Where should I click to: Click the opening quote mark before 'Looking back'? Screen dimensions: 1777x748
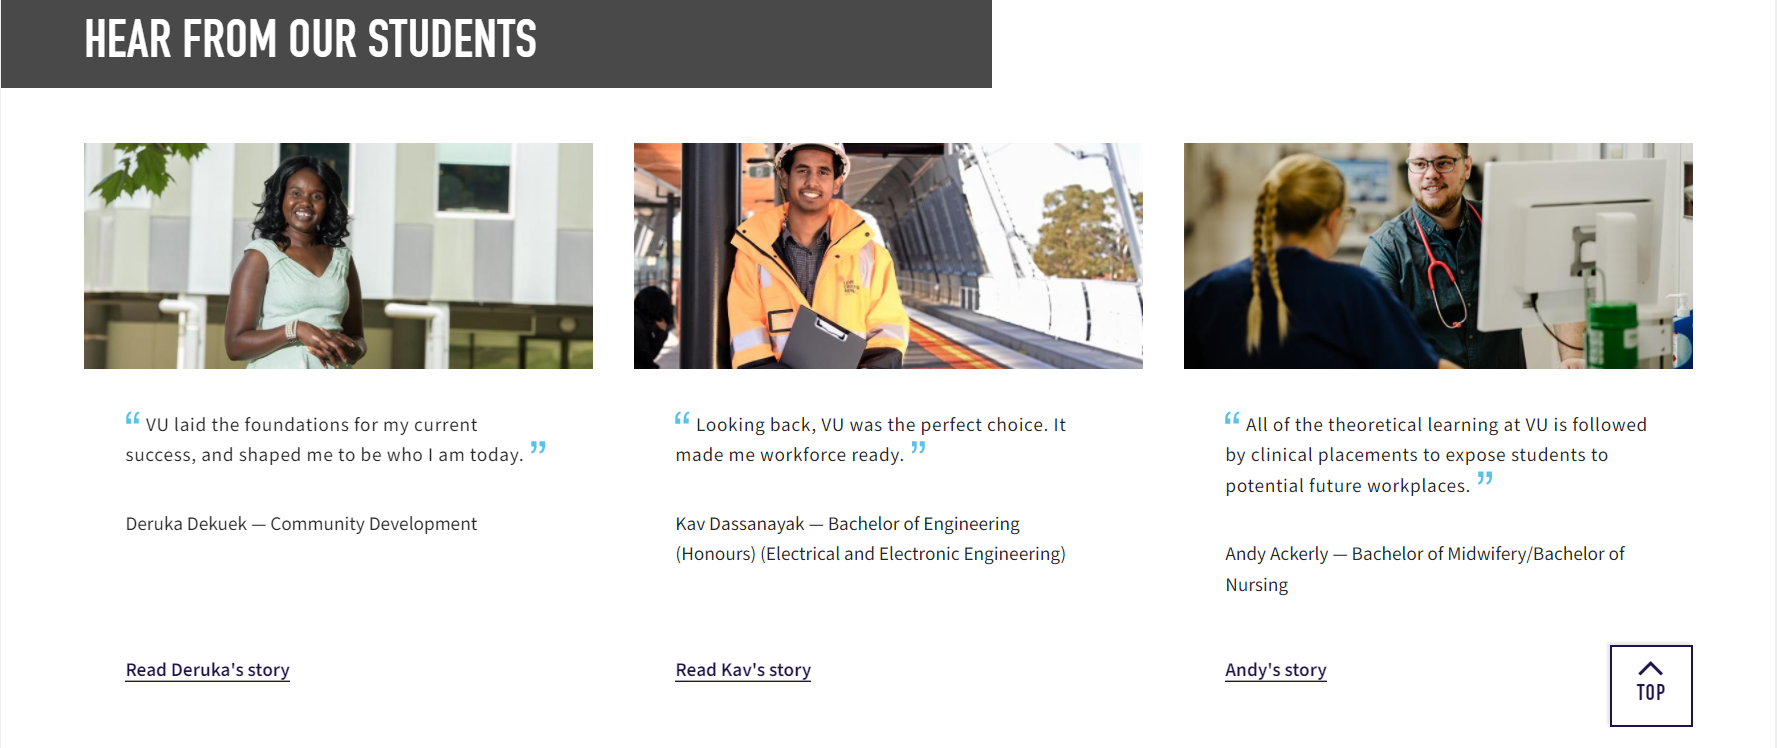pos(683,419)
